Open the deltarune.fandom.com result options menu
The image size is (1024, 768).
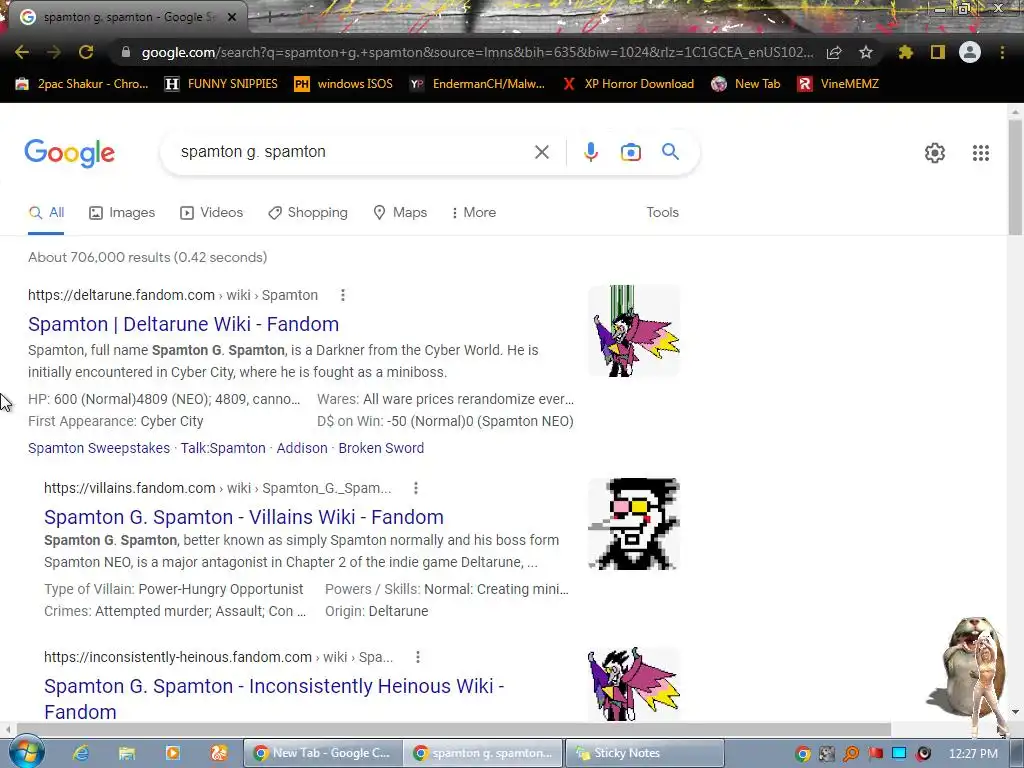[343, 295]
